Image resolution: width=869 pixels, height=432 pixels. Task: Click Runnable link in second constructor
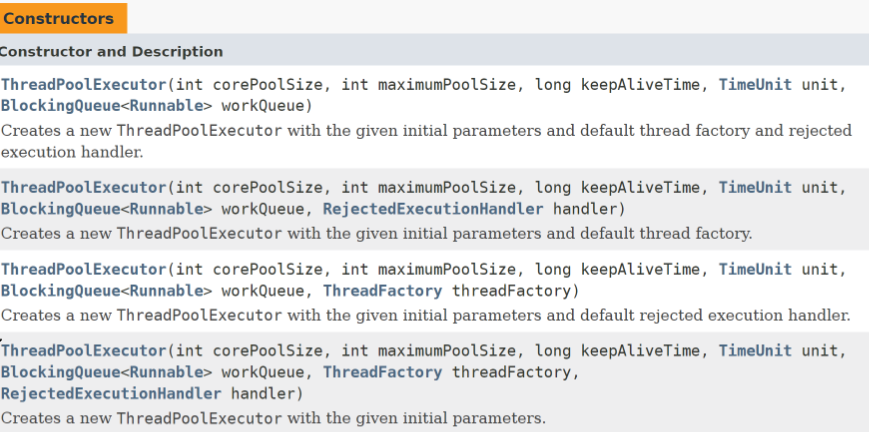(x=166, y=209)
